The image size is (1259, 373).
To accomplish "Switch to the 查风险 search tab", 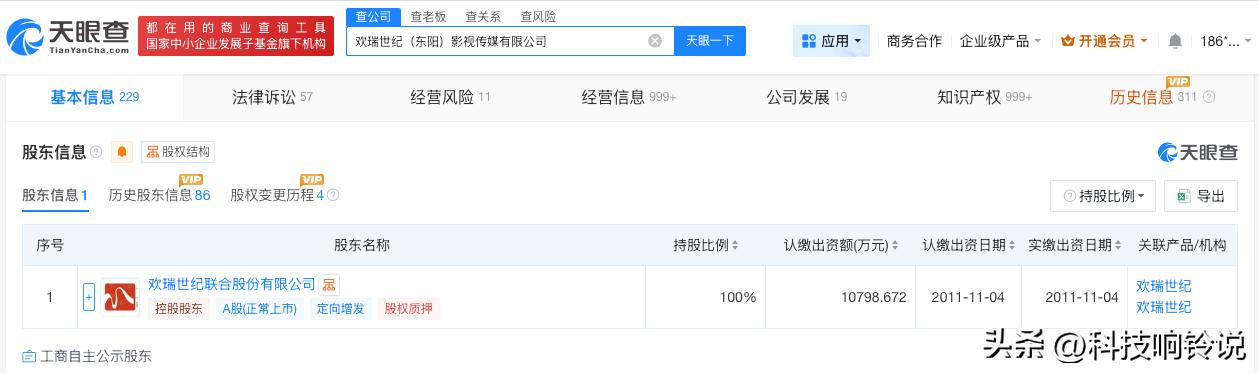I will pos(538,17).
